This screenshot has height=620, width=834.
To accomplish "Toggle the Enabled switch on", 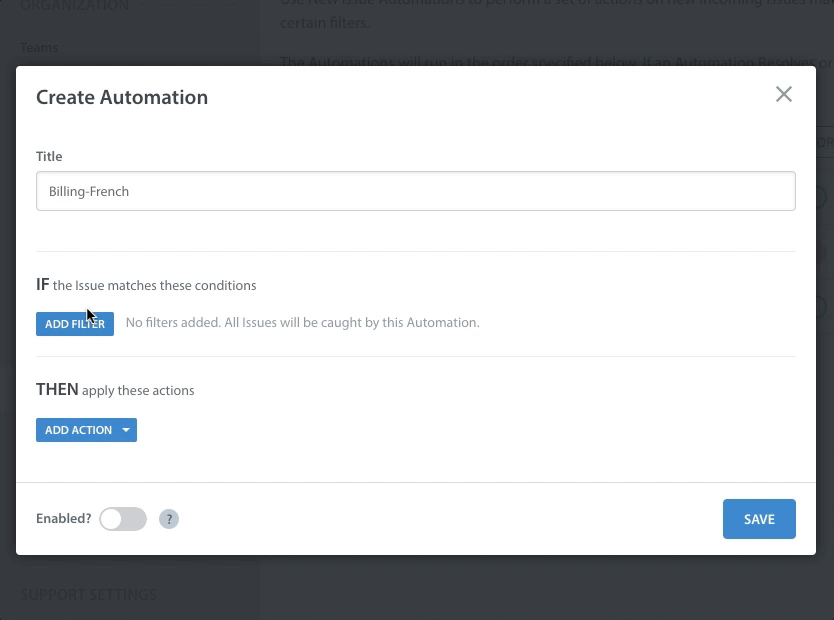I will pos(123,519).
